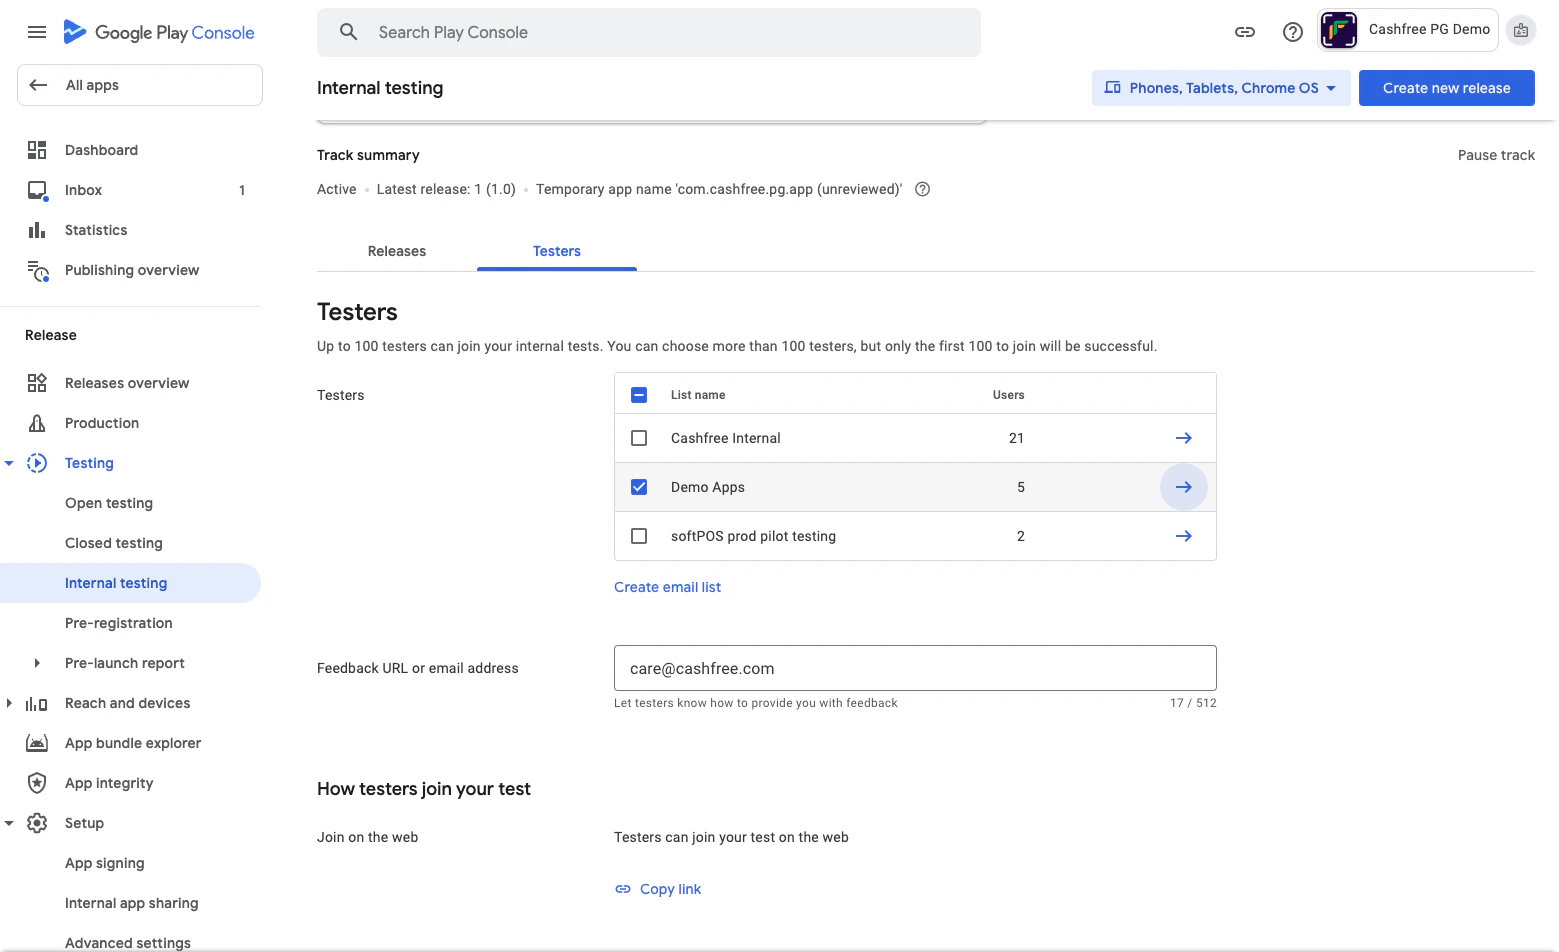Open Phones, Tablets, Chrome OS dropdown

click(1220, 88)
